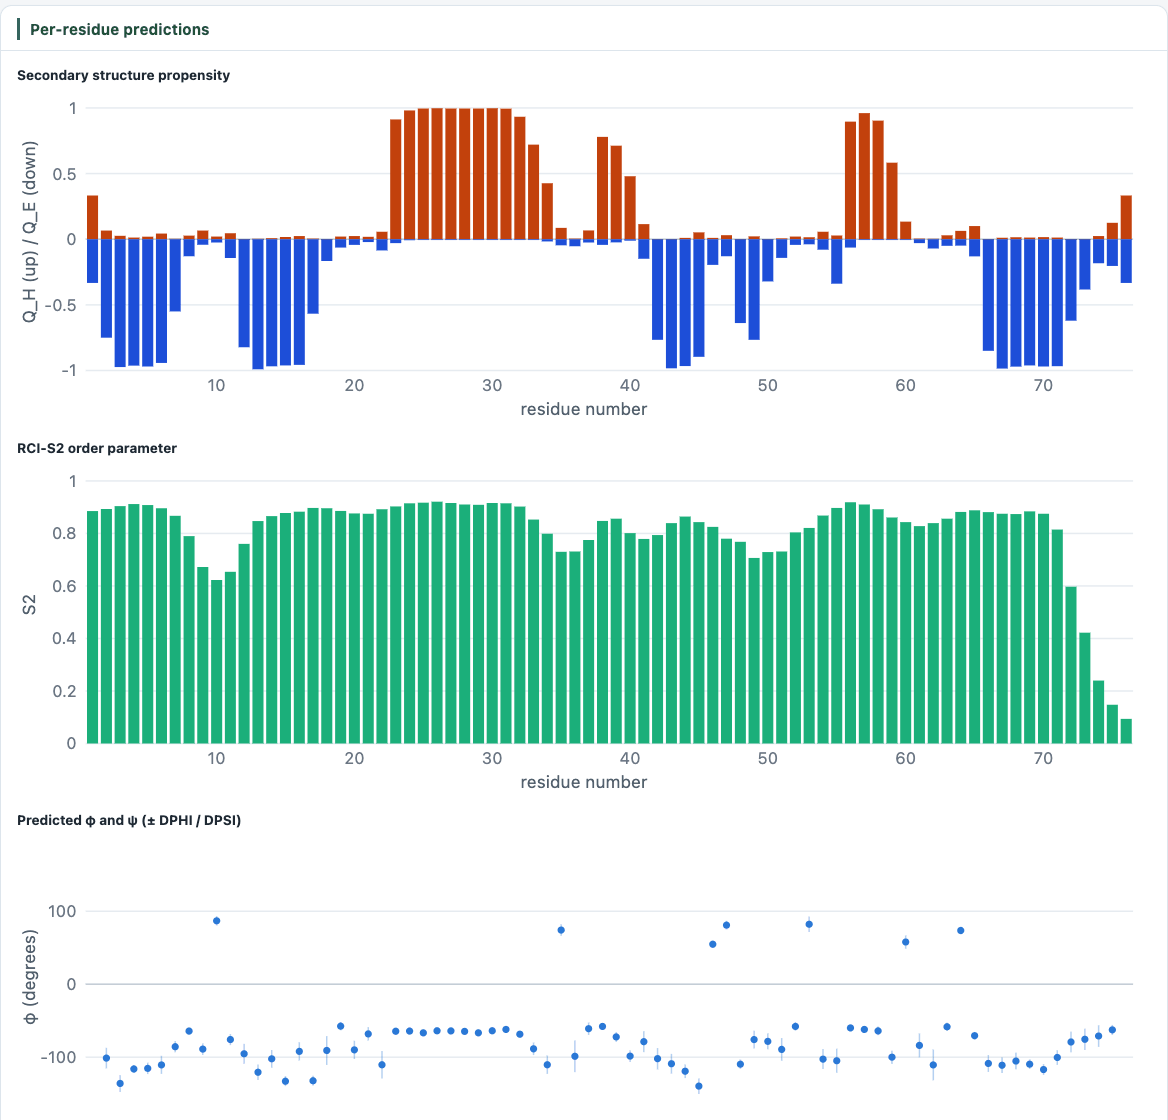Click the "φ (degrees)" y-axis label
This screenshot has width=1168, height=1120.
click(x=30, y=976)
